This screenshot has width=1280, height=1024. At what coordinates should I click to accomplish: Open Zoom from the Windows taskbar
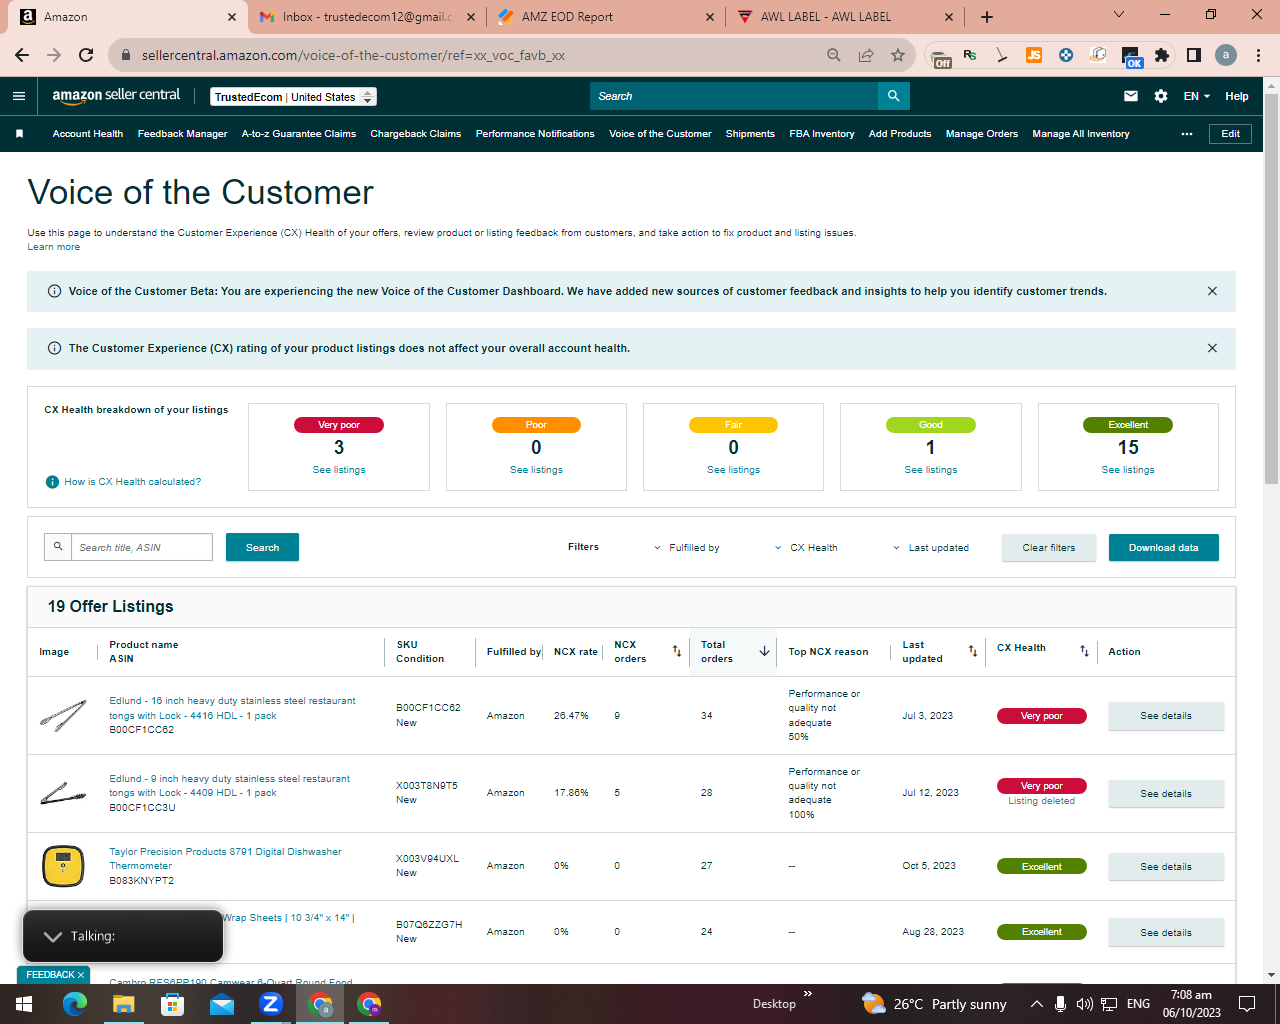click(x=270, y=1004)
